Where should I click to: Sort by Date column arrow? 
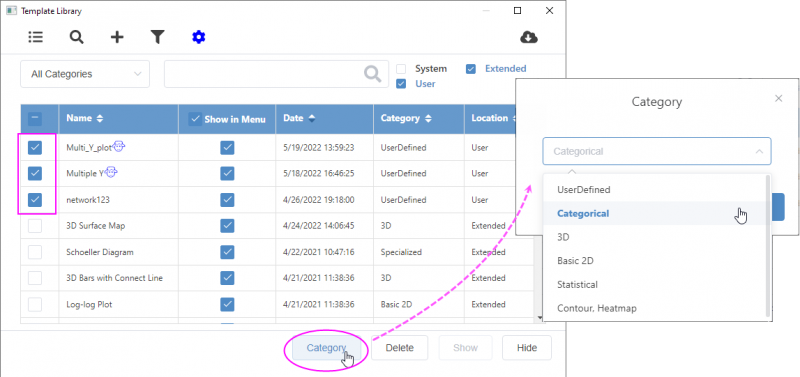pyautogui.click(x=311, y=118)
